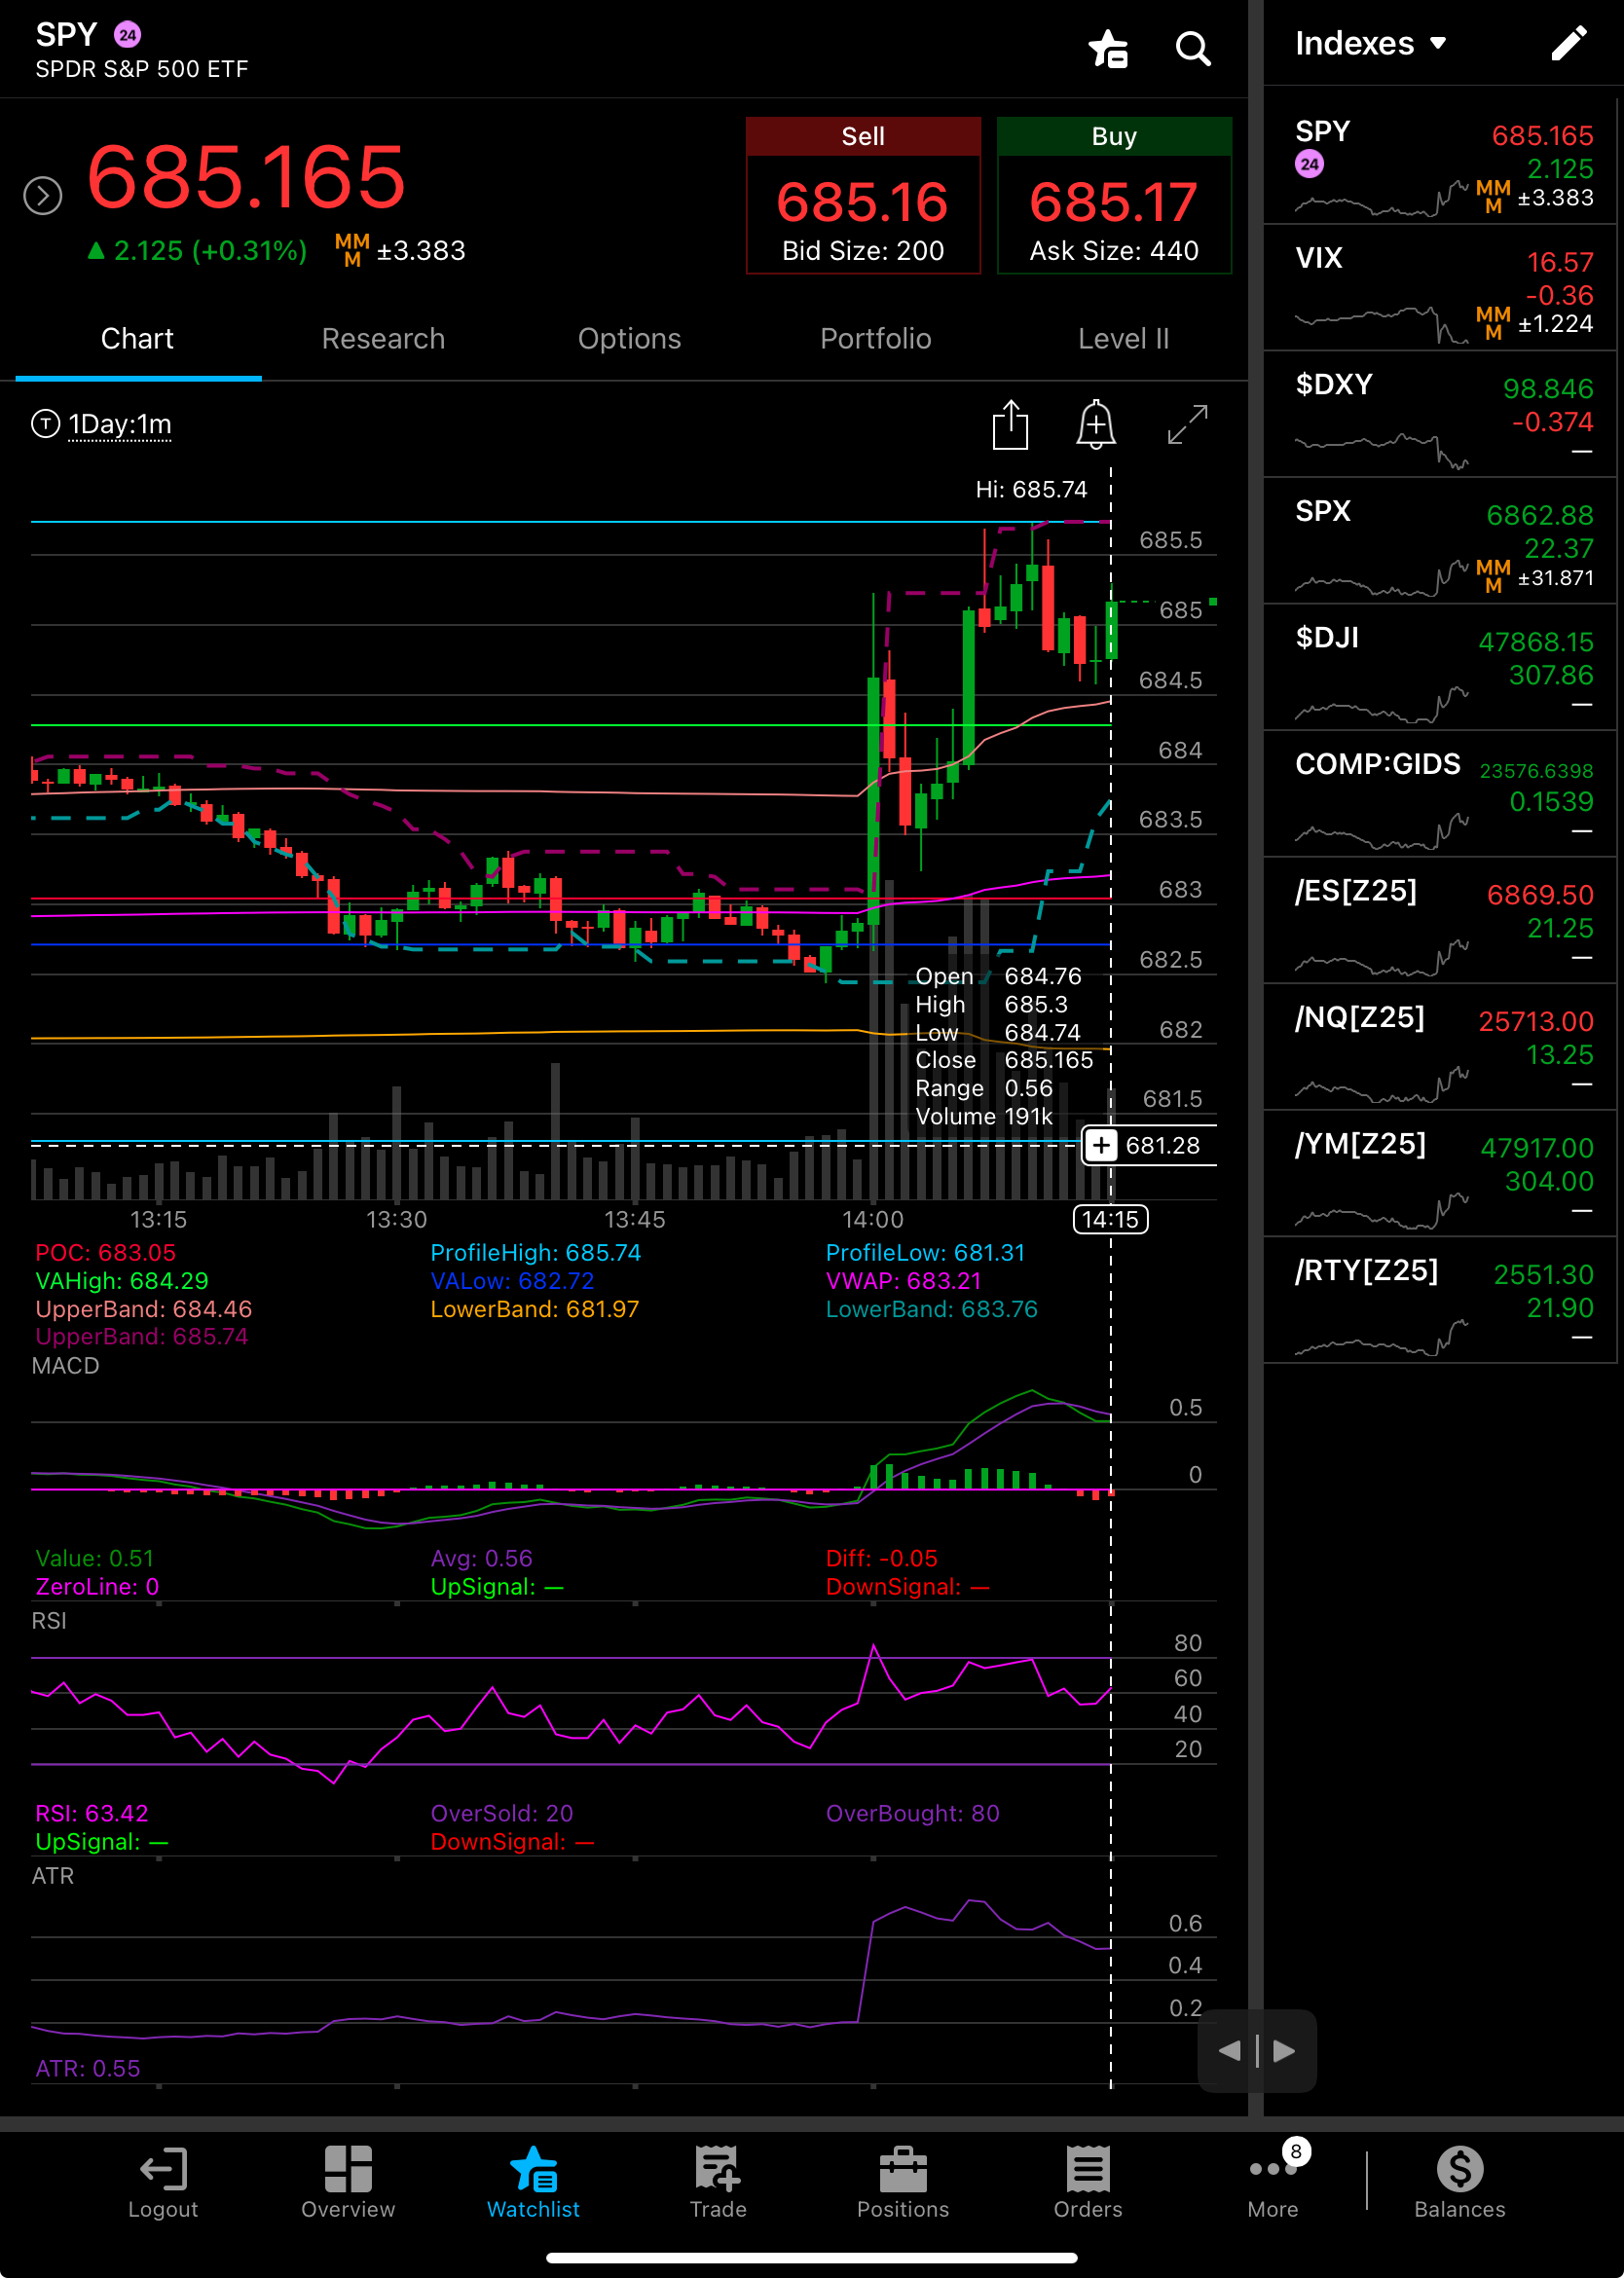Tap the OverBought: 80 RSI label
The image size is (1624, 2278).
point(913,1813)
